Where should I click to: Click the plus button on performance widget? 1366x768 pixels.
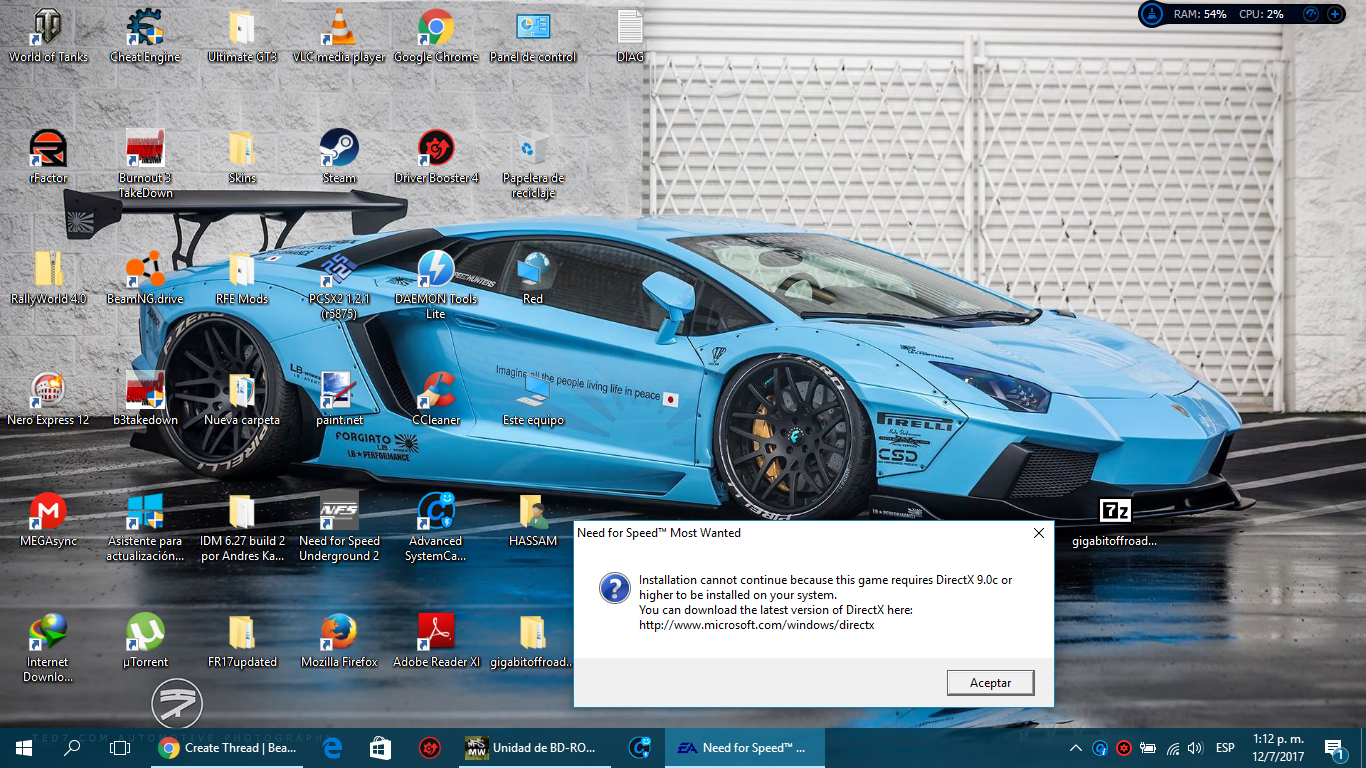click(x=1334, y=14)
